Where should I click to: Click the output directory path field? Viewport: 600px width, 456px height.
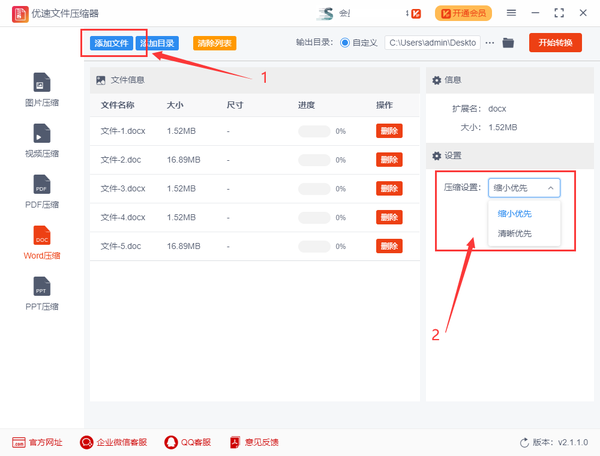click(x=430, y=43)
